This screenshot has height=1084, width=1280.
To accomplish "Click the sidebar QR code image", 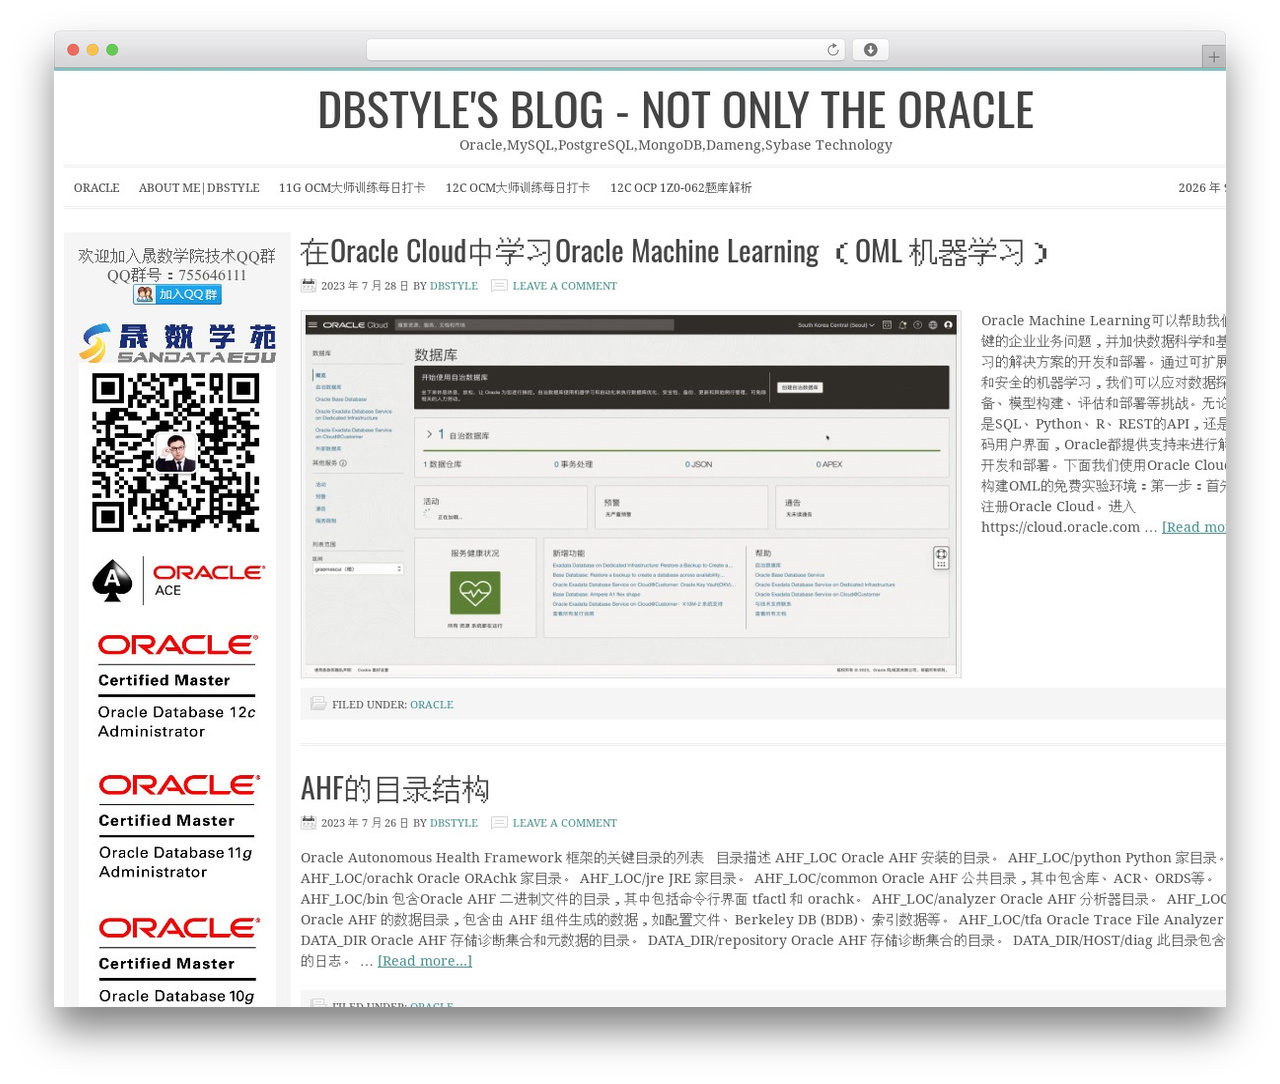I will coord(176,452).
